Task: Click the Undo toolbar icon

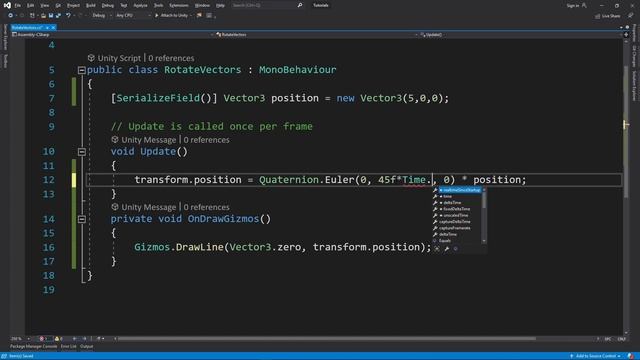Action: click(69, 16)
